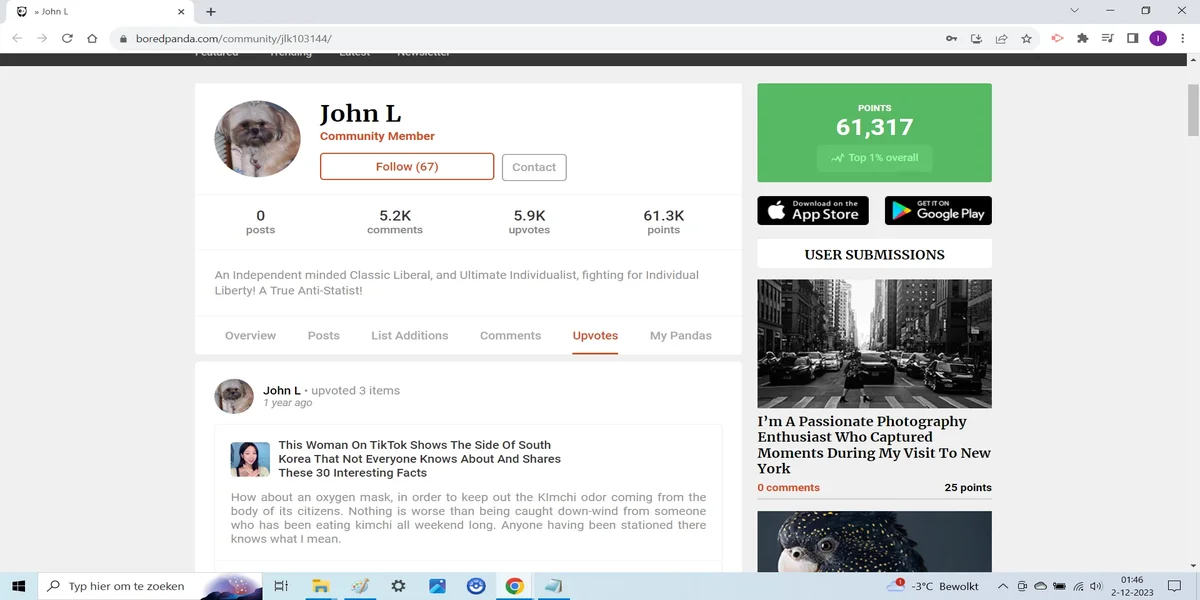Open the TikTok woman article thumbnail
This screenshot has width=1200, height=600.
click(x=250, y=459)
